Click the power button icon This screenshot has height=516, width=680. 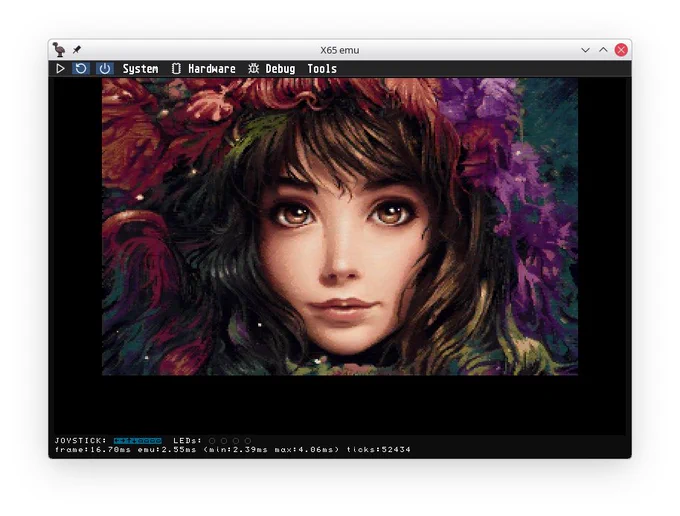point(105,69)
